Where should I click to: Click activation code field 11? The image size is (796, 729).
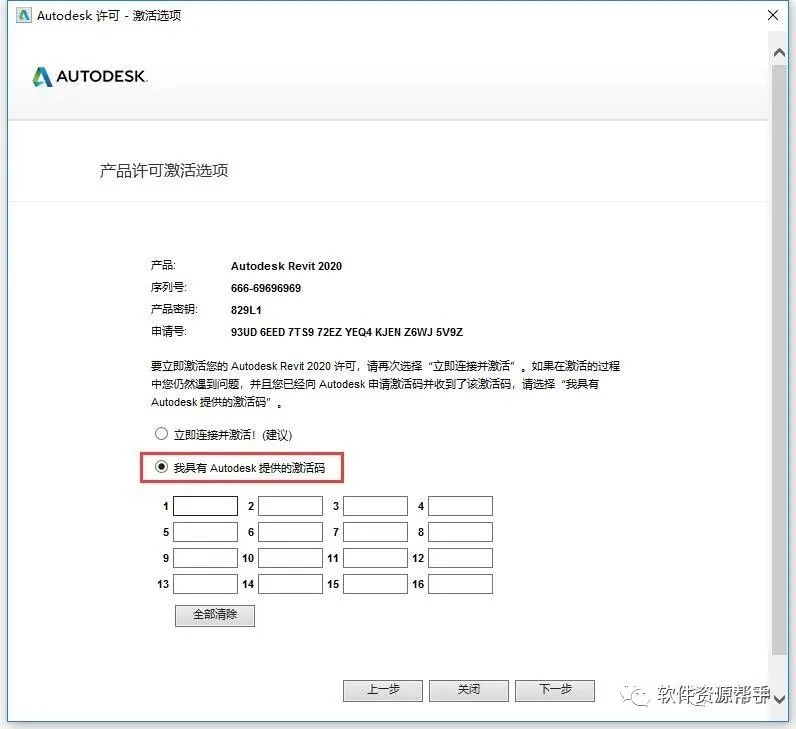point(375,558)
